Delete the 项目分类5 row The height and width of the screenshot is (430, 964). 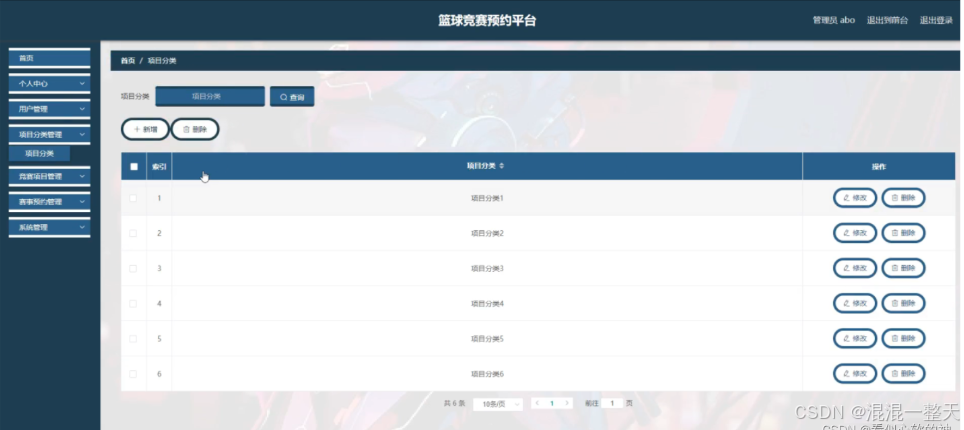tap(903, 338)
